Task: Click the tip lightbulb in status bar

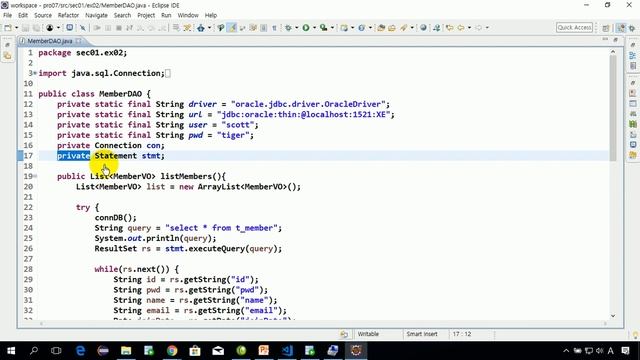Action: [x=635, y=335]
